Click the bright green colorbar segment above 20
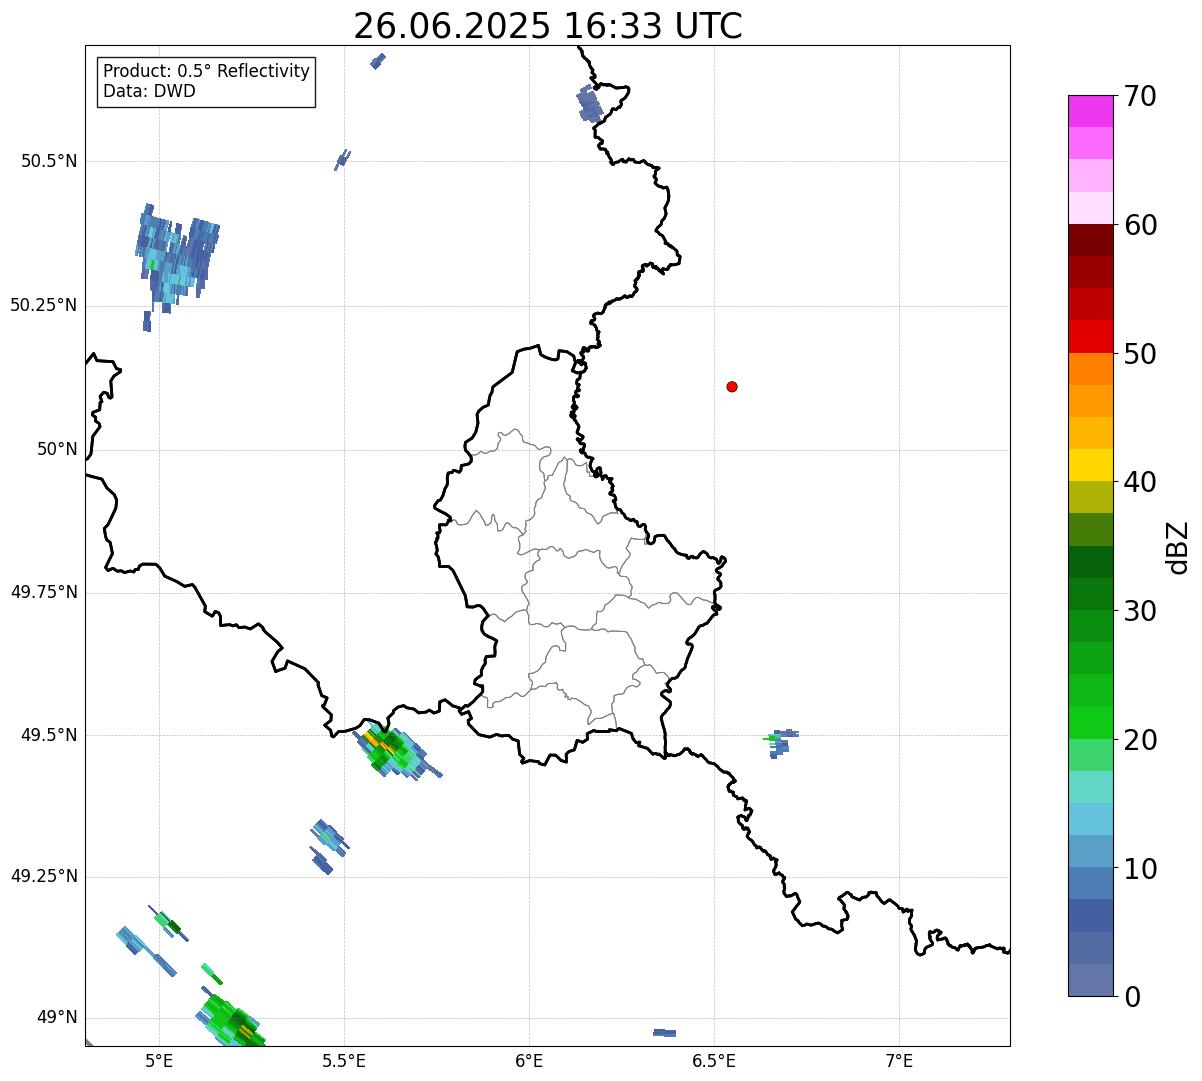Viewport: 1202px width, 1081px height. coord(1090,723)
